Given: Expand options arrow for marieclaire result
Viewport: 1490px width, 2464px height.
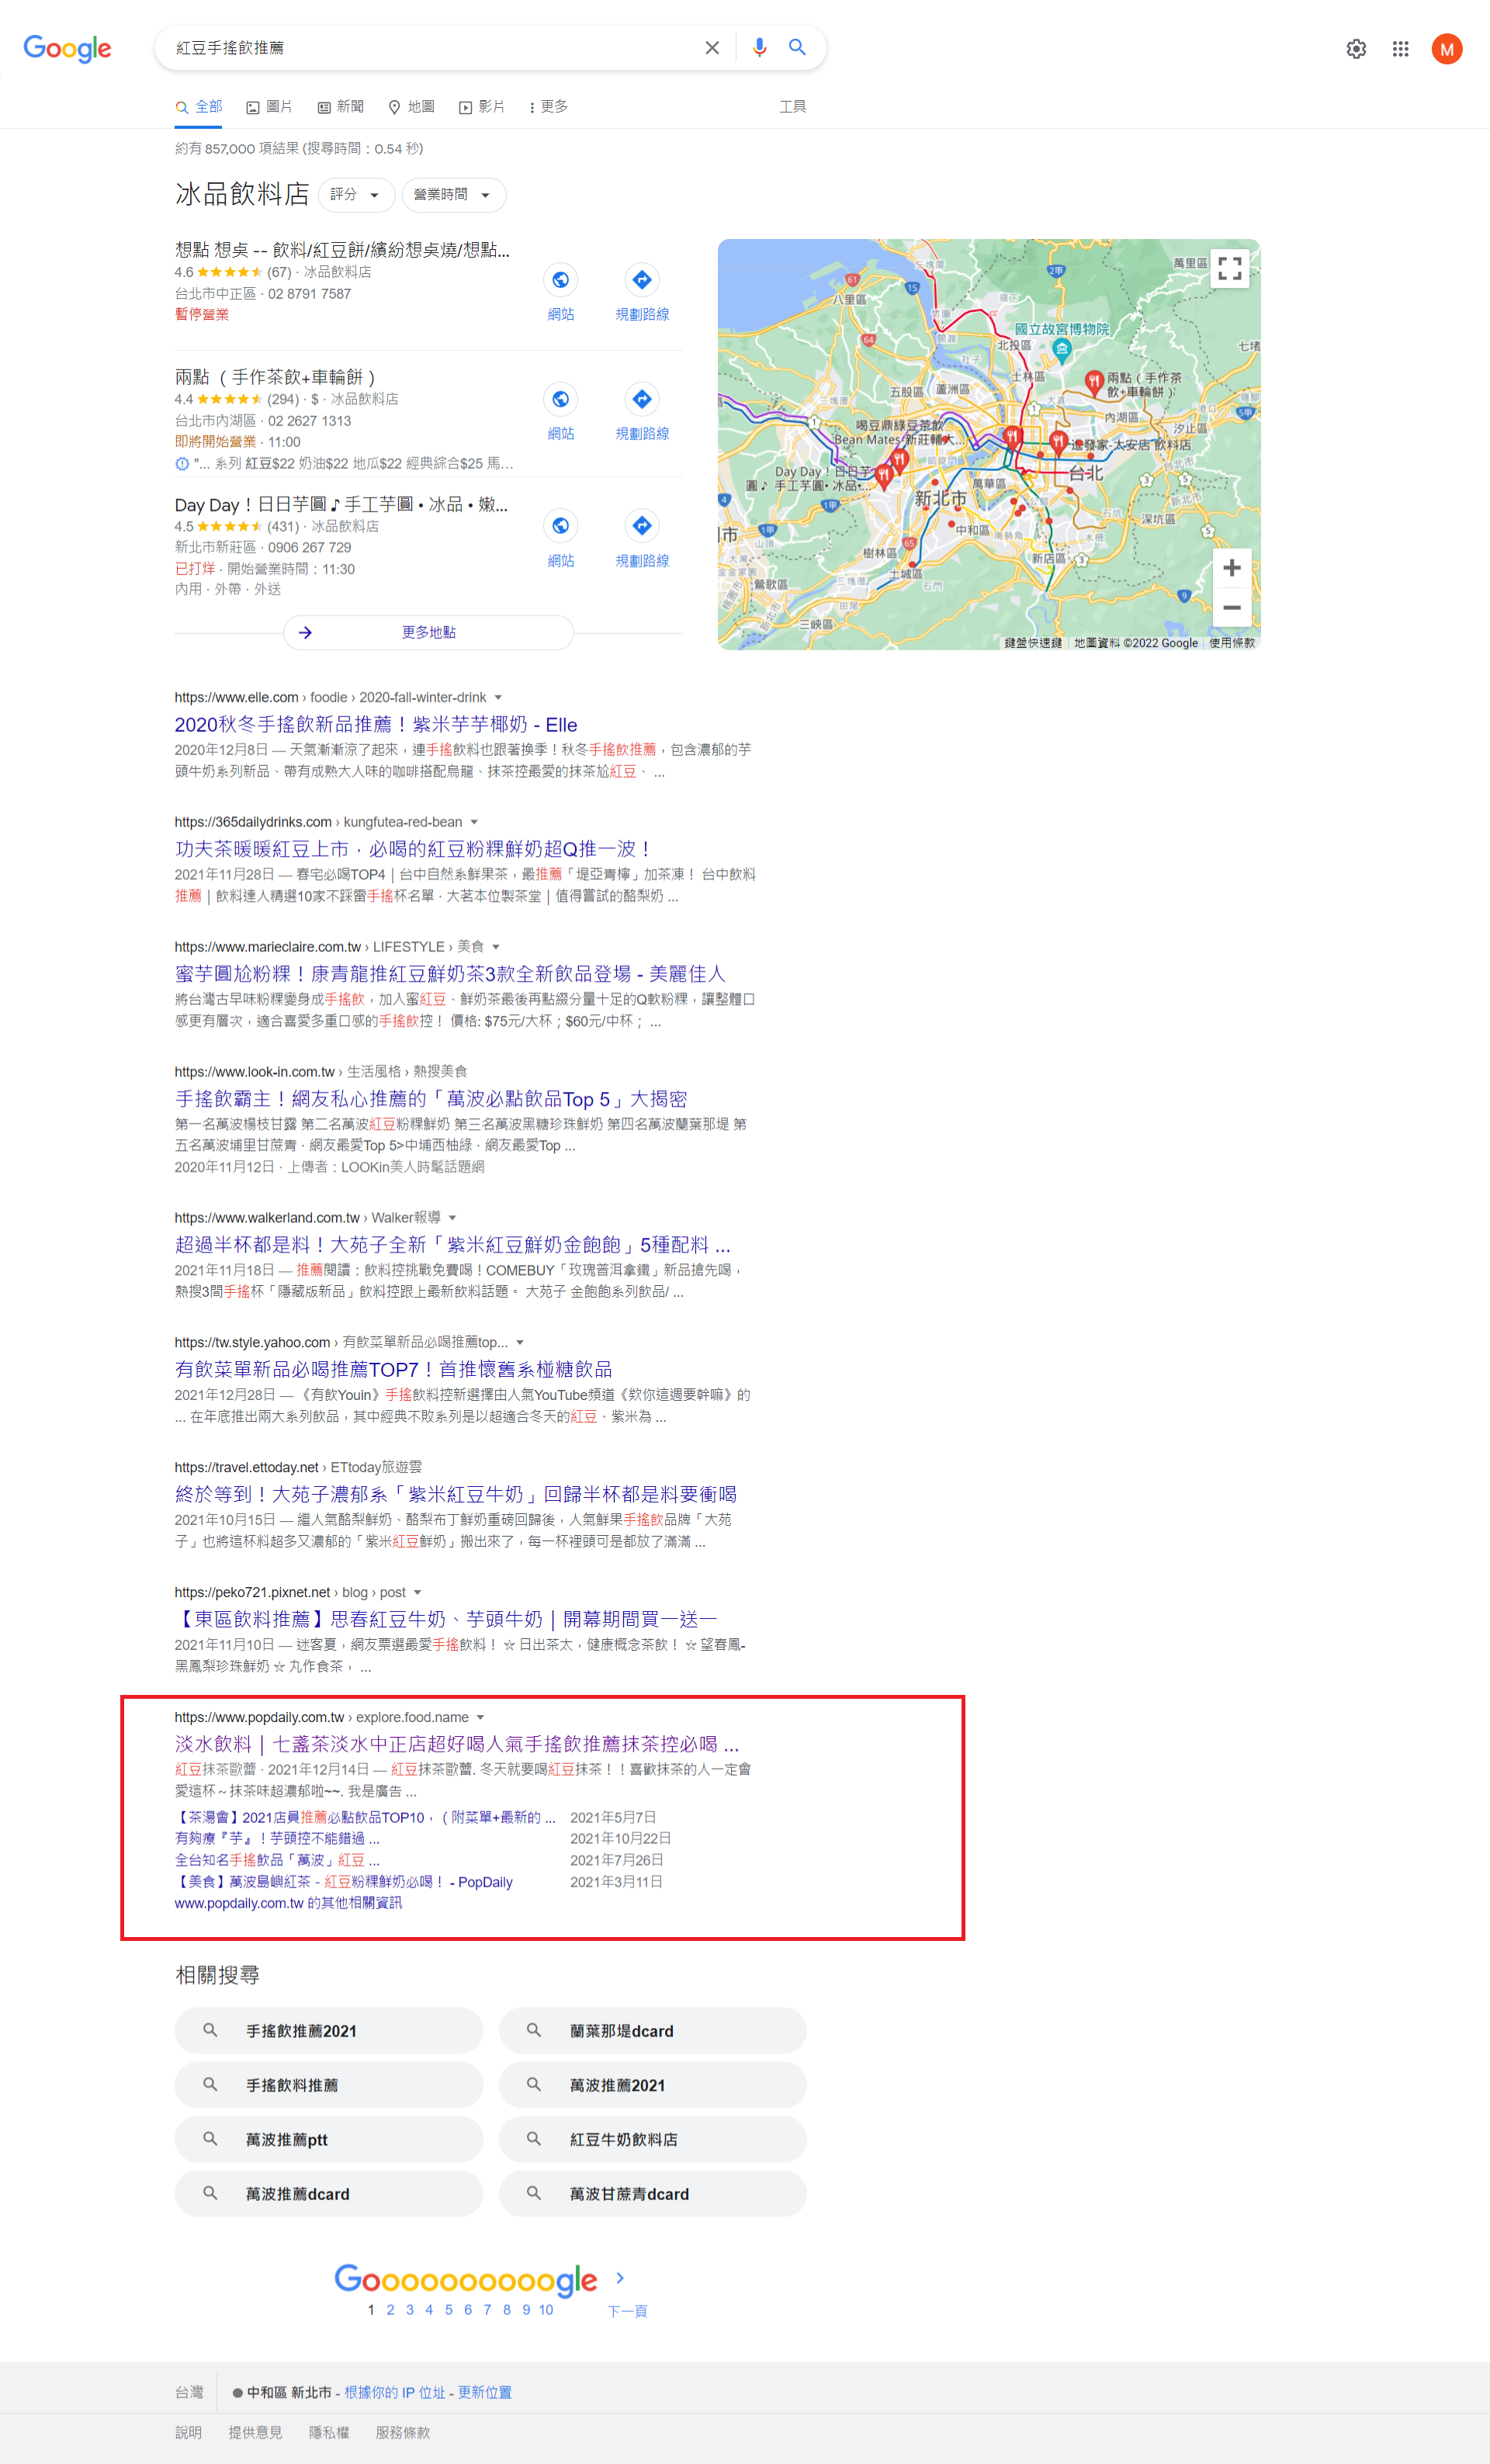Looking at the screenshot, I should 496,947.
